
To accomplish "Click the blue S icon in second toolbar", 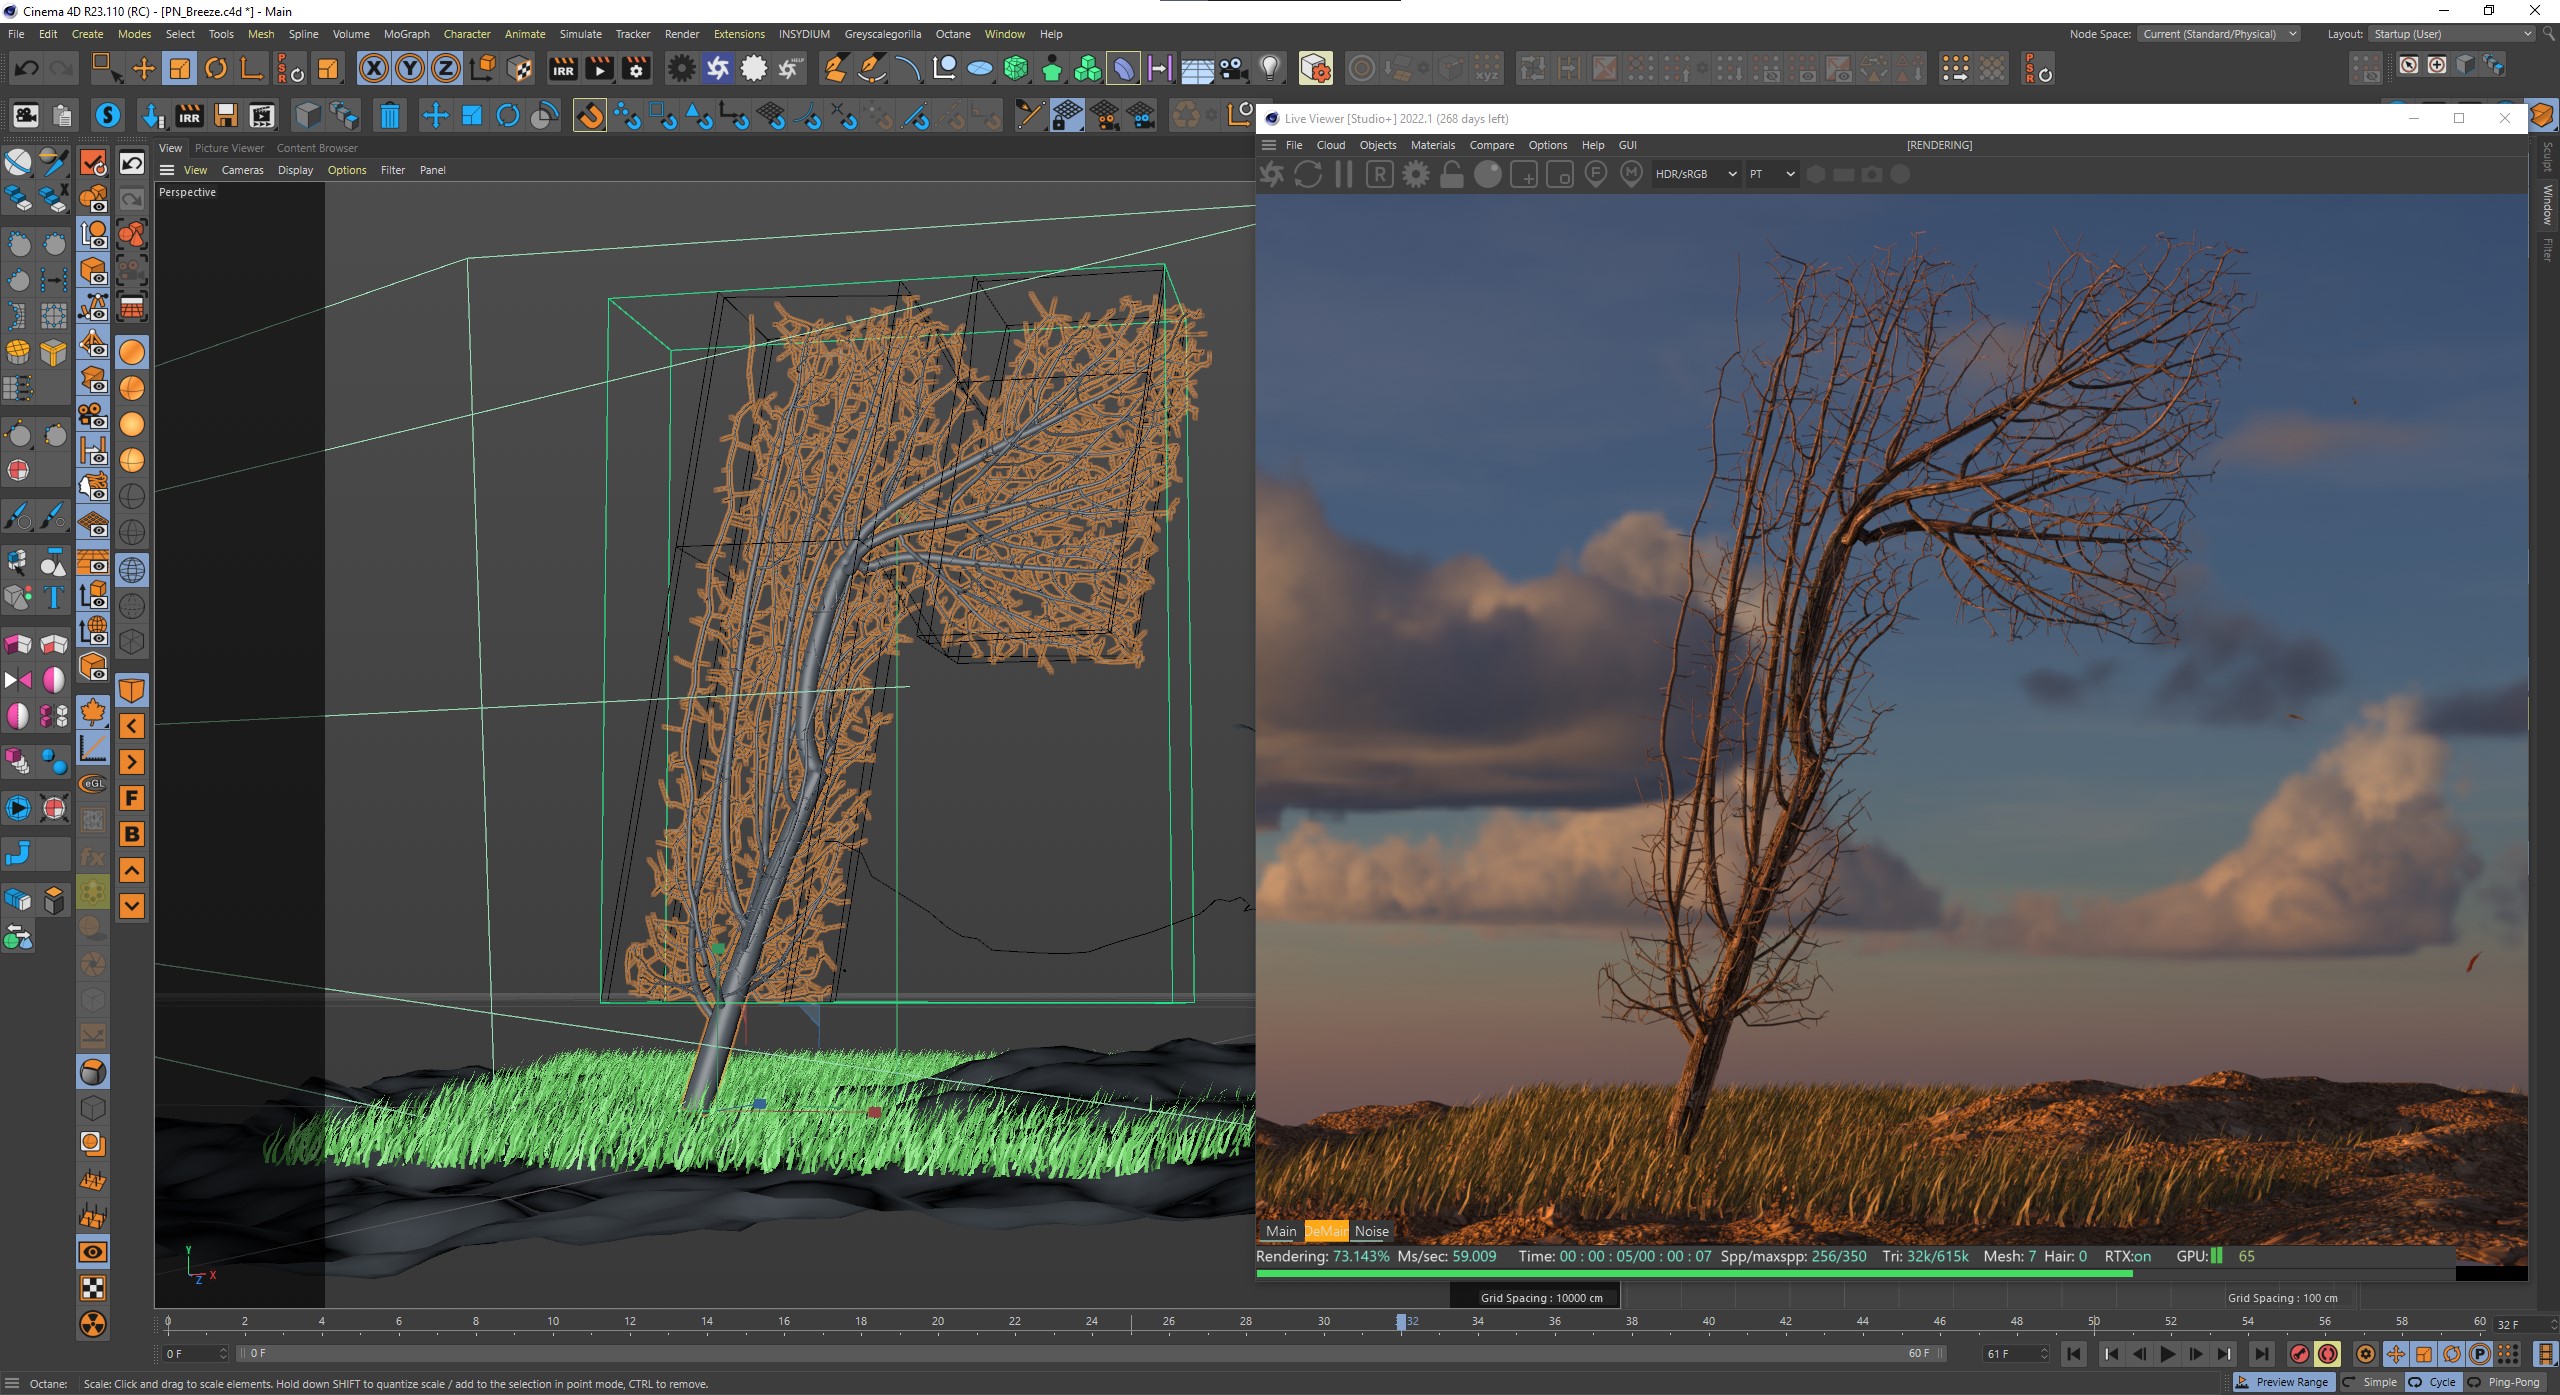I will (108, 116).
